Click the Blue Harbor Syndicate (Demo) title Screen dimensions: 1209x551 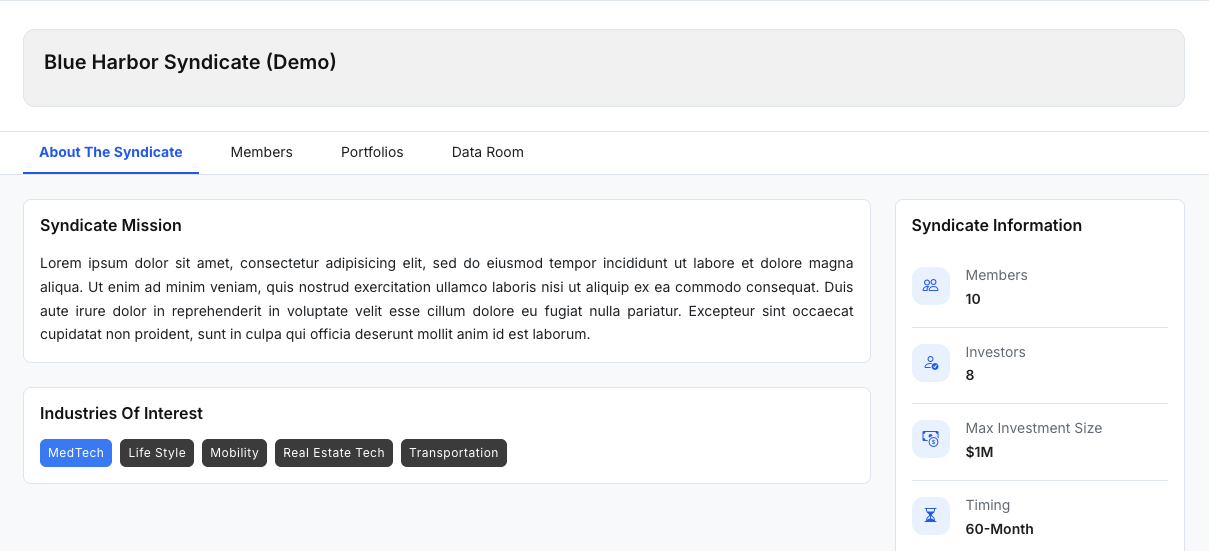(x=190, y=62)
